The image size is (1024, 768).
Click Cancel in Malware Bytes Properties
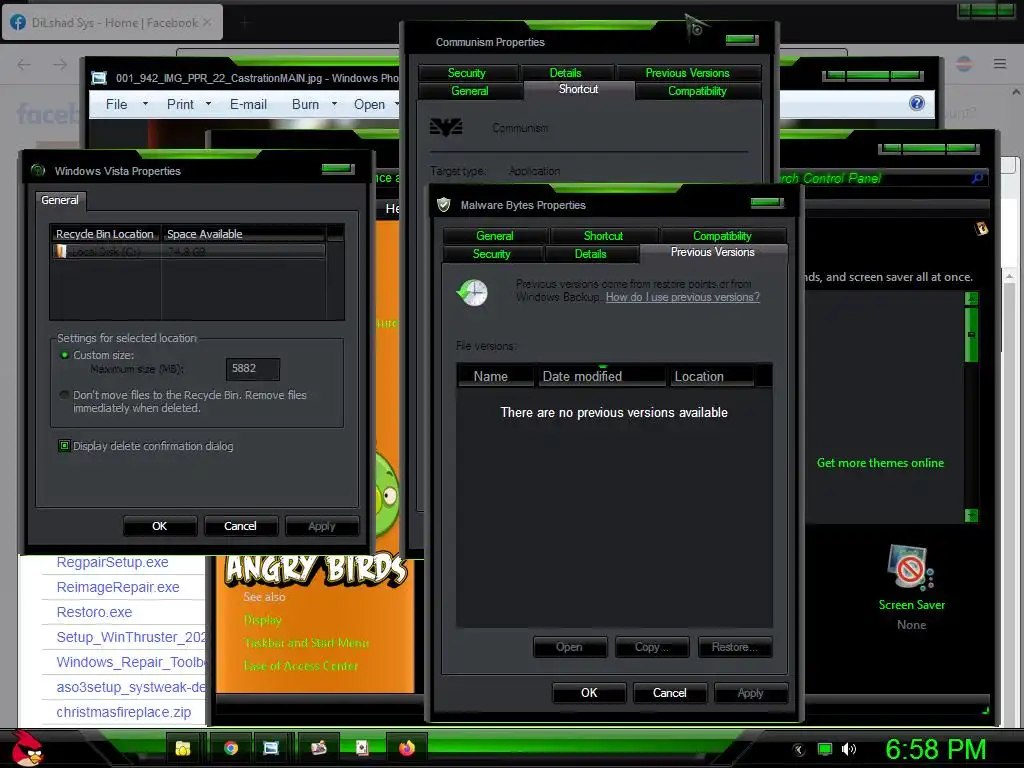[x=669, y=693]
